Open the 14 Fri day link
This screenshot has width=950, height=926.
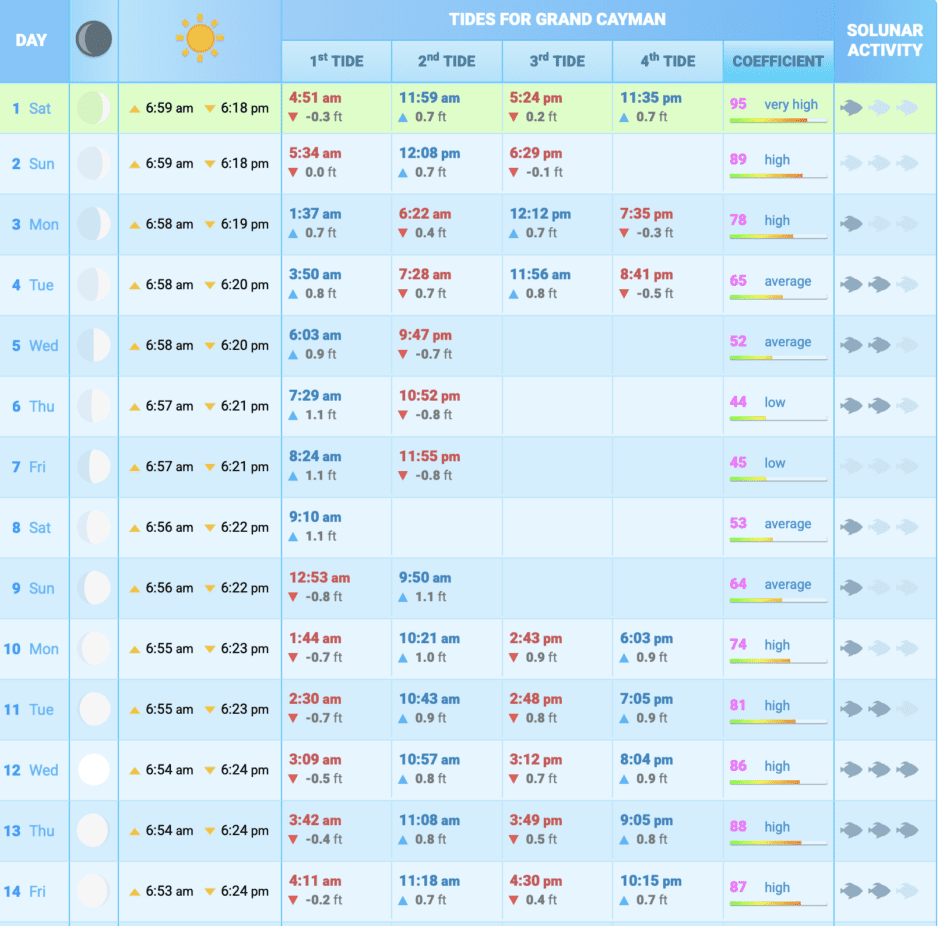pyautogui.click(x=32, y=891)
